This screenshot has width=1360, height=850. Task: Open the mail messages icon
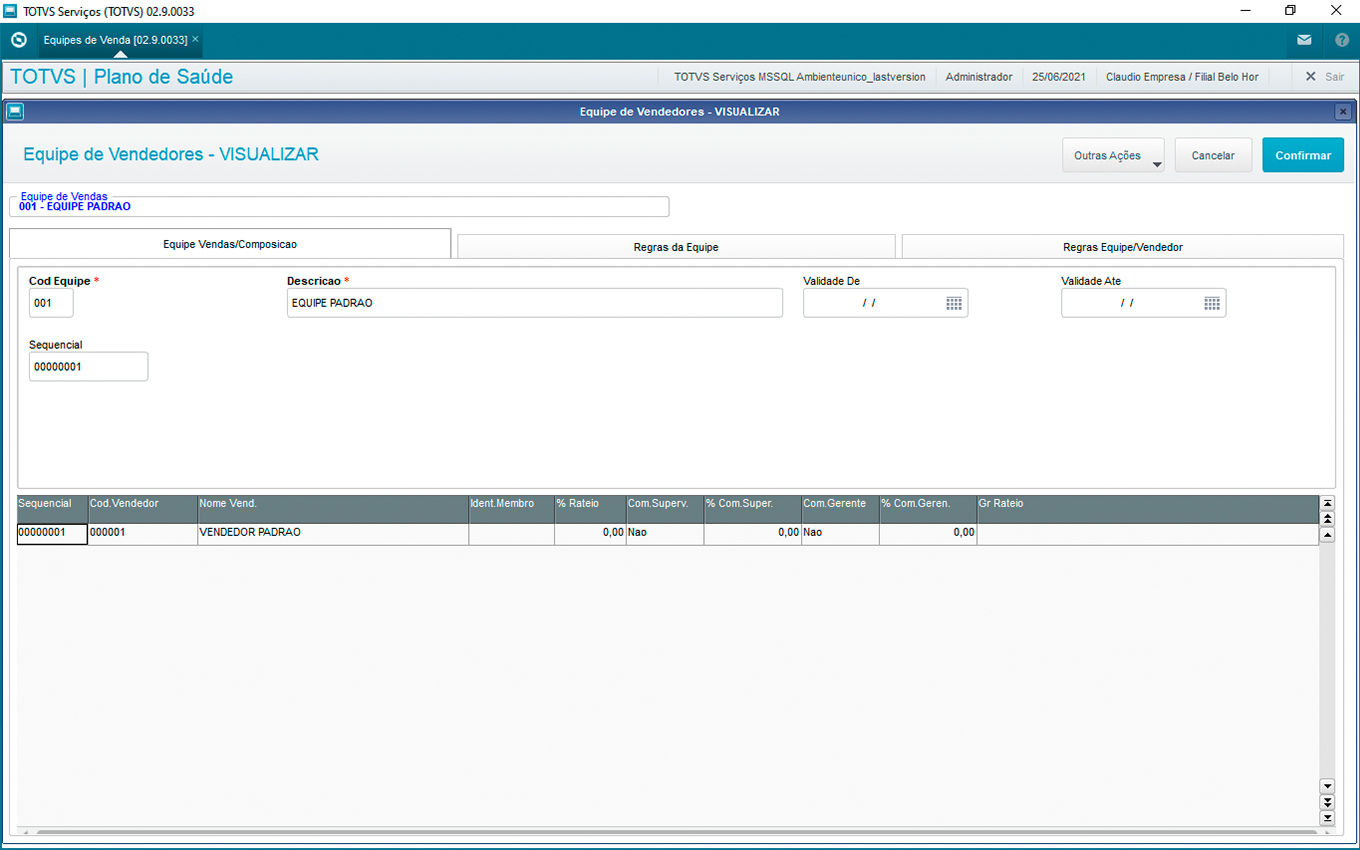click(x=1304, y=40)
